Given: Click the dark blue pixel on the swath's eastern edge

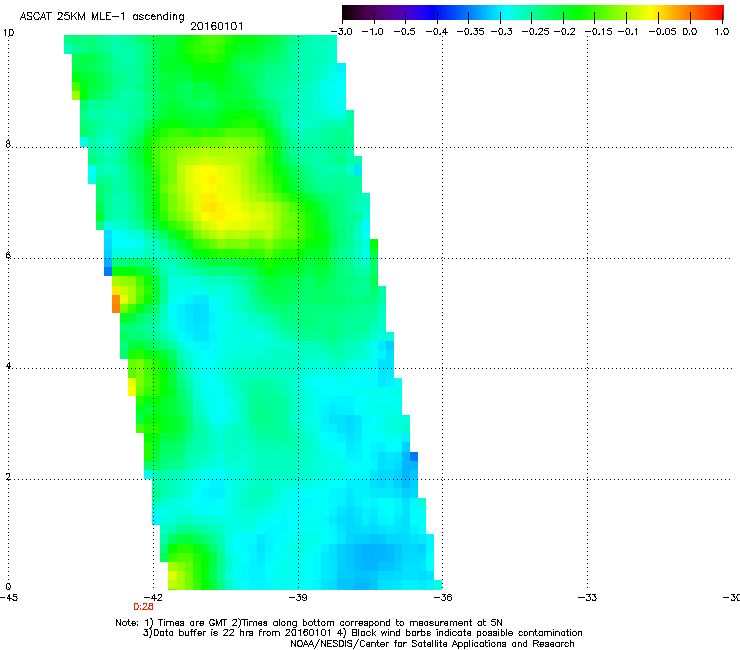Looking at the screenshot, I should [x=414, y=456].
